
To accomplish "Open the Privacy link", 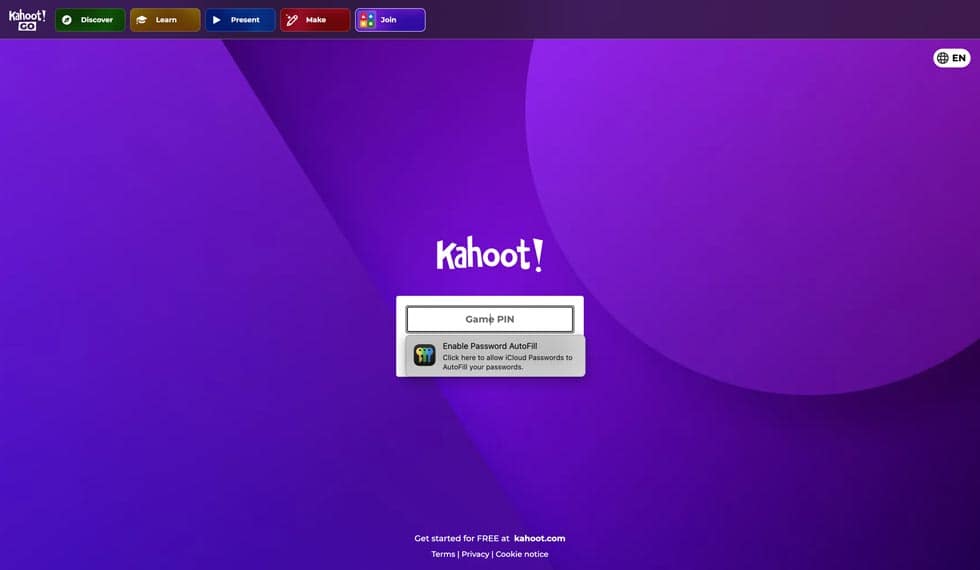I will coord(475,554).
